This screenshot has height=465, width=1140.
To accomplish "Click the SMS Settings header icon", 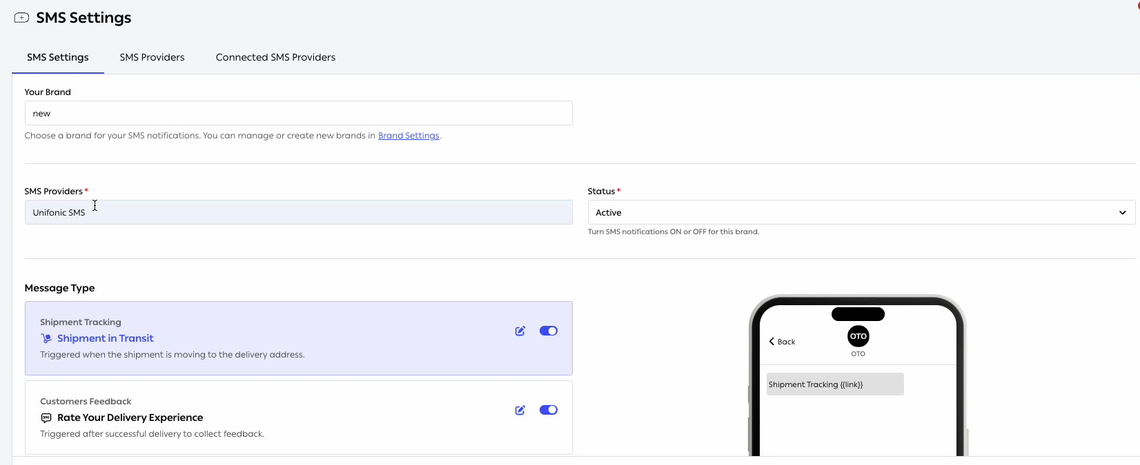I will 22,18.
